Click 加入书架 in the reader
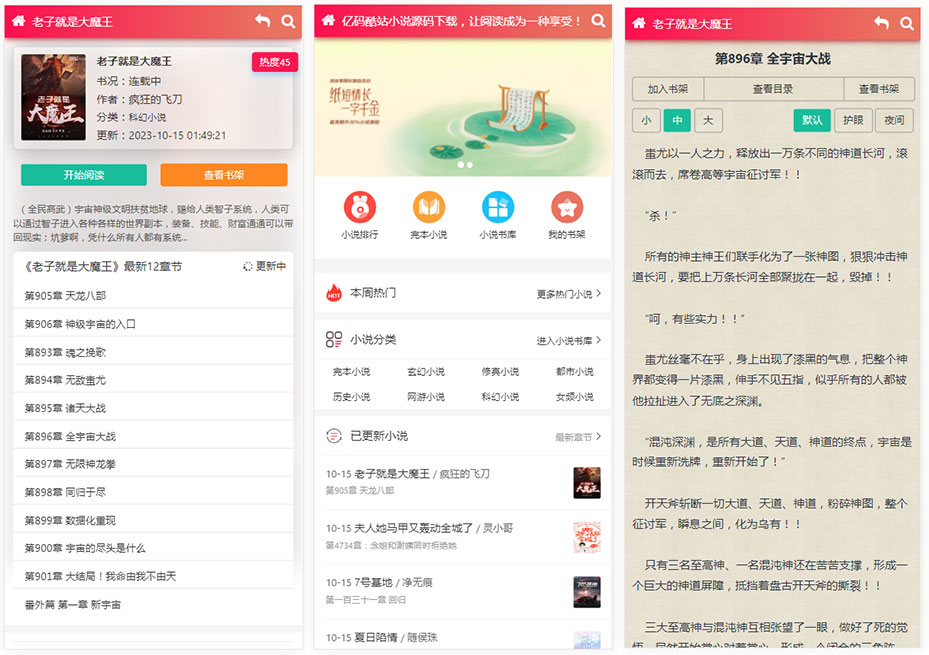This screenshot has width=929, height=655. point(668,89)
